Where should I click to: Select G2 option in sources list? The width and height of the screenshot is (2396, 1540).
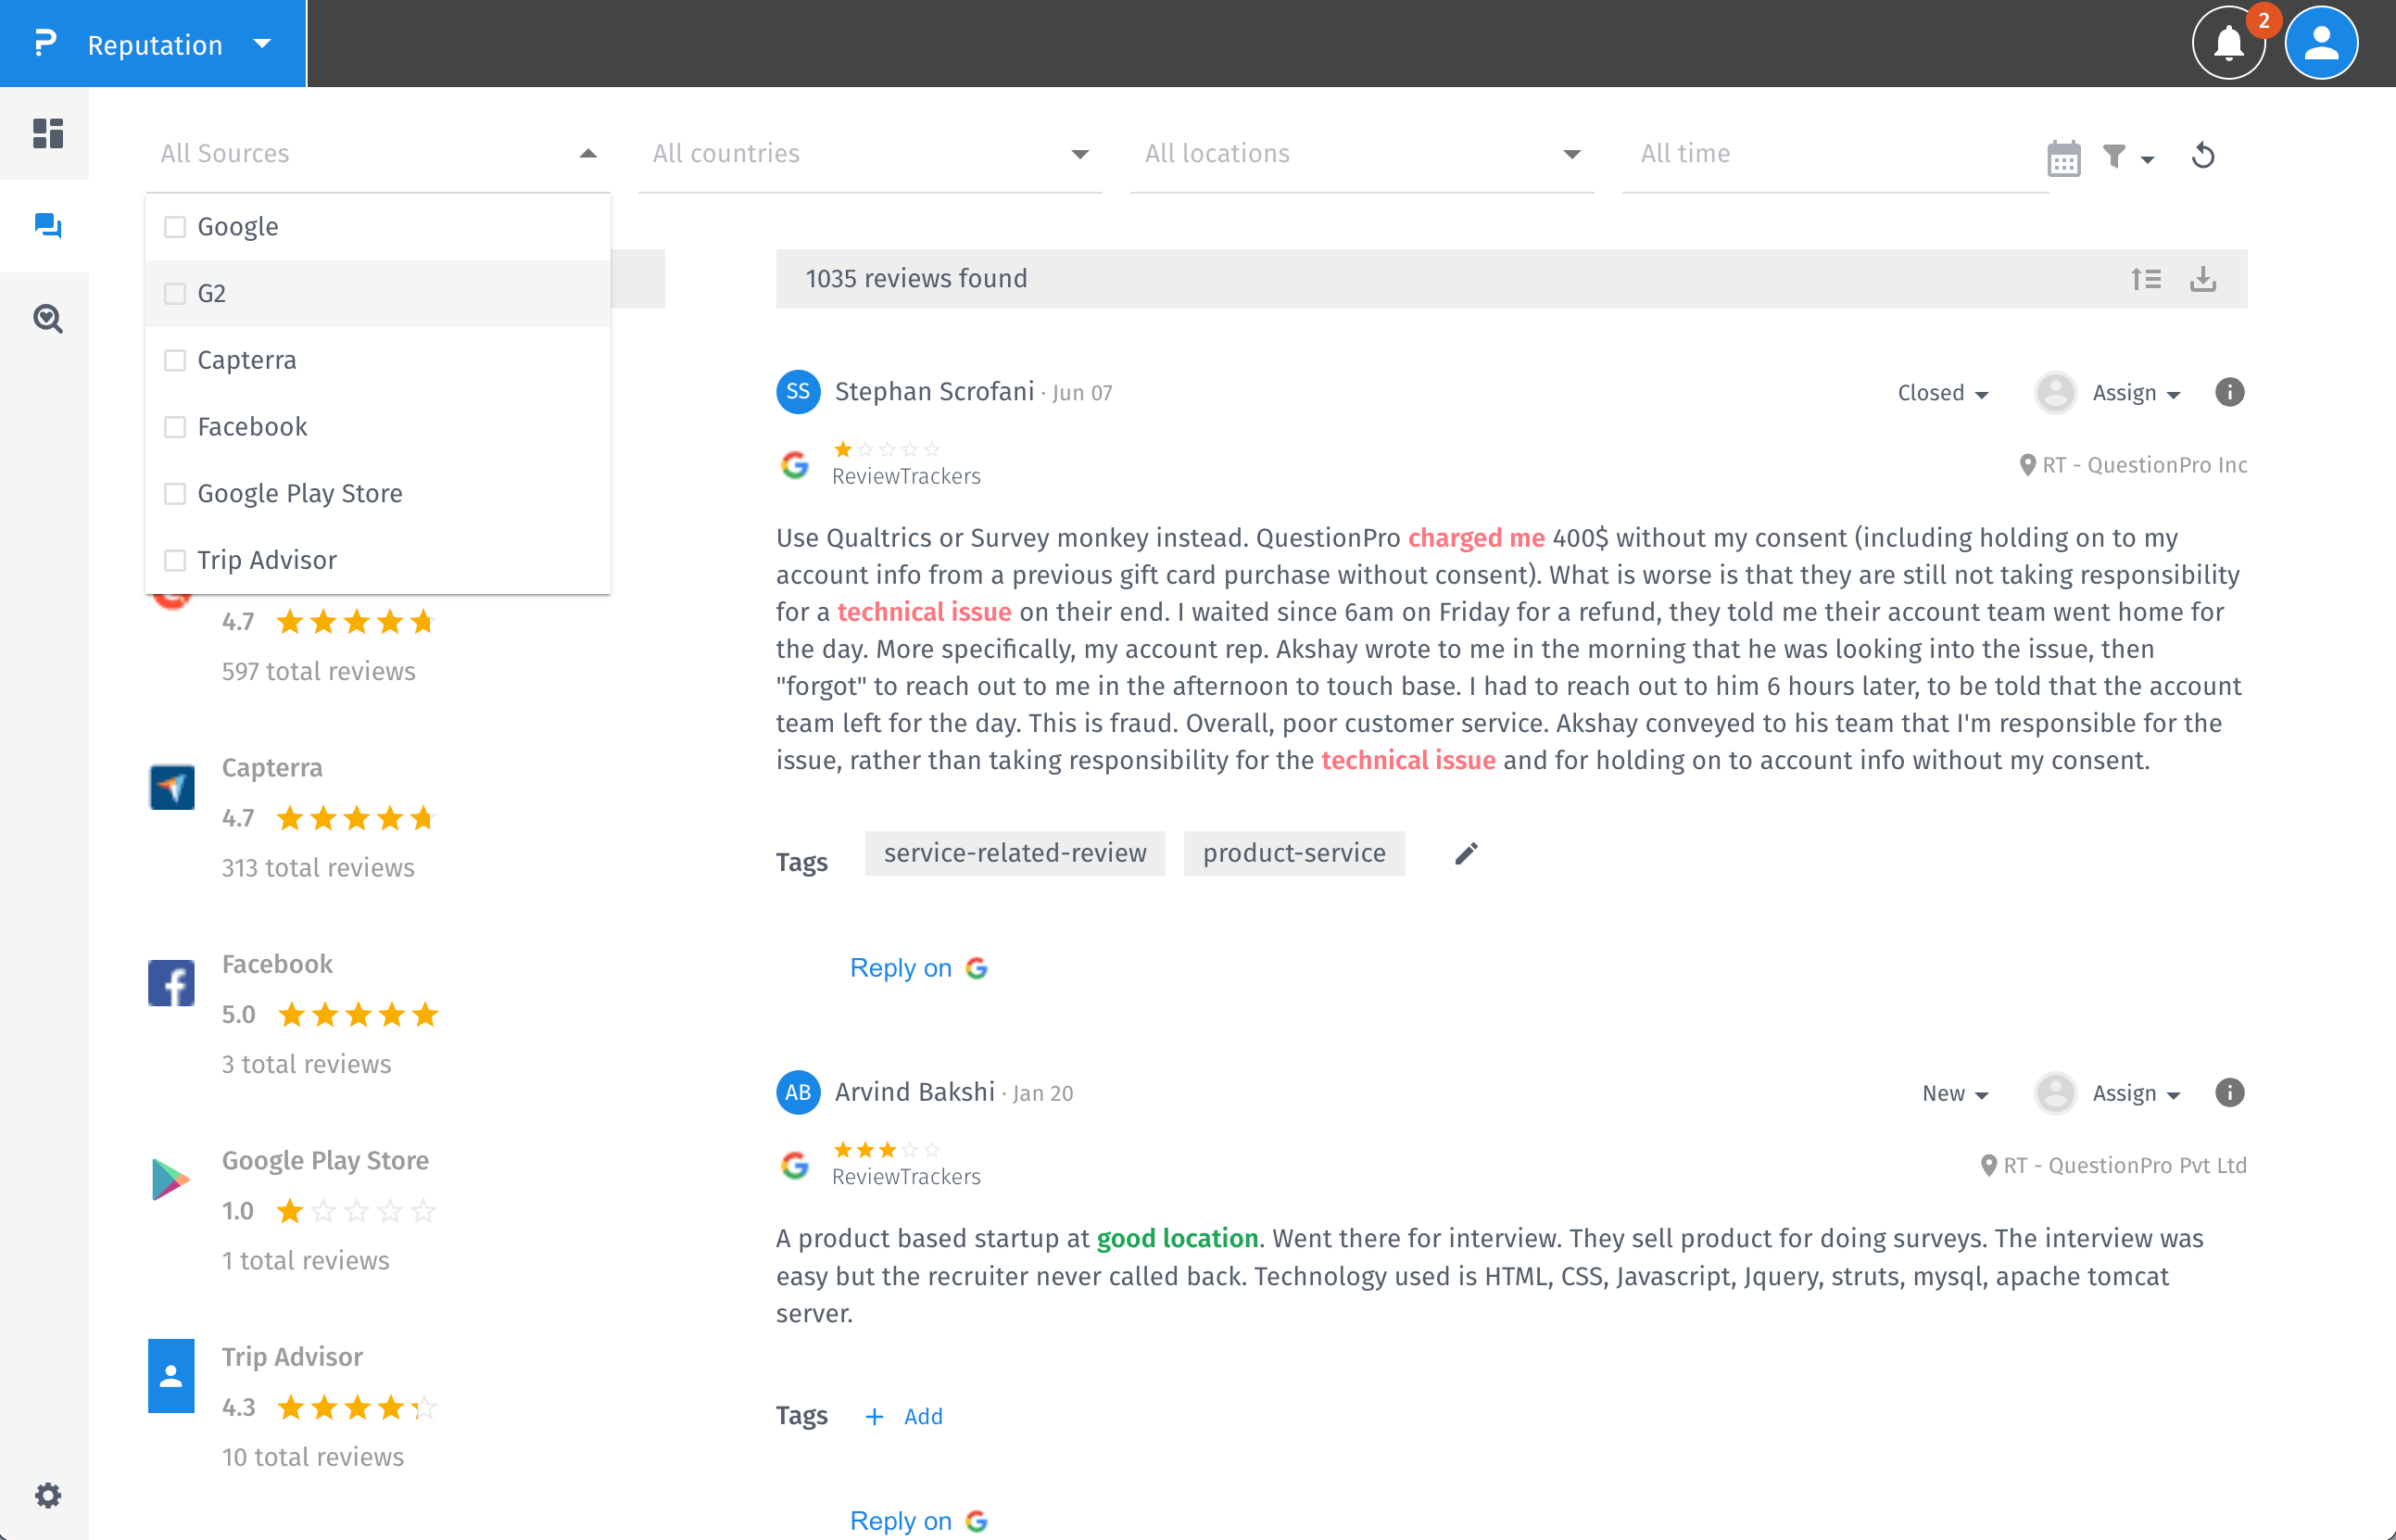coord(212,294)
